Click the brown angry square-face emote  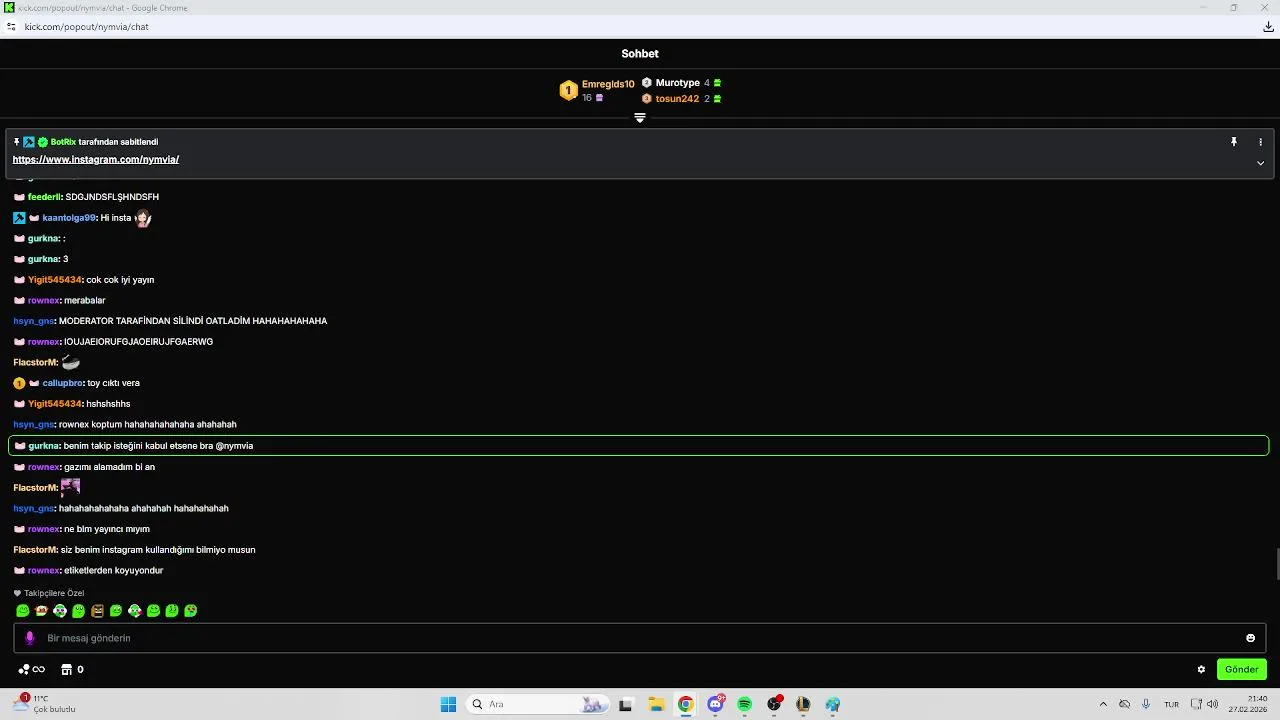pos(97,611)
